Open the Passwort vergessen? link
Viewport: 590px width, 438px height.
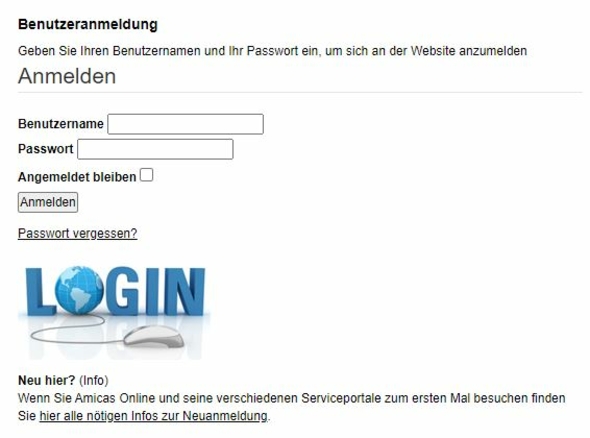[x=78, y=233]
